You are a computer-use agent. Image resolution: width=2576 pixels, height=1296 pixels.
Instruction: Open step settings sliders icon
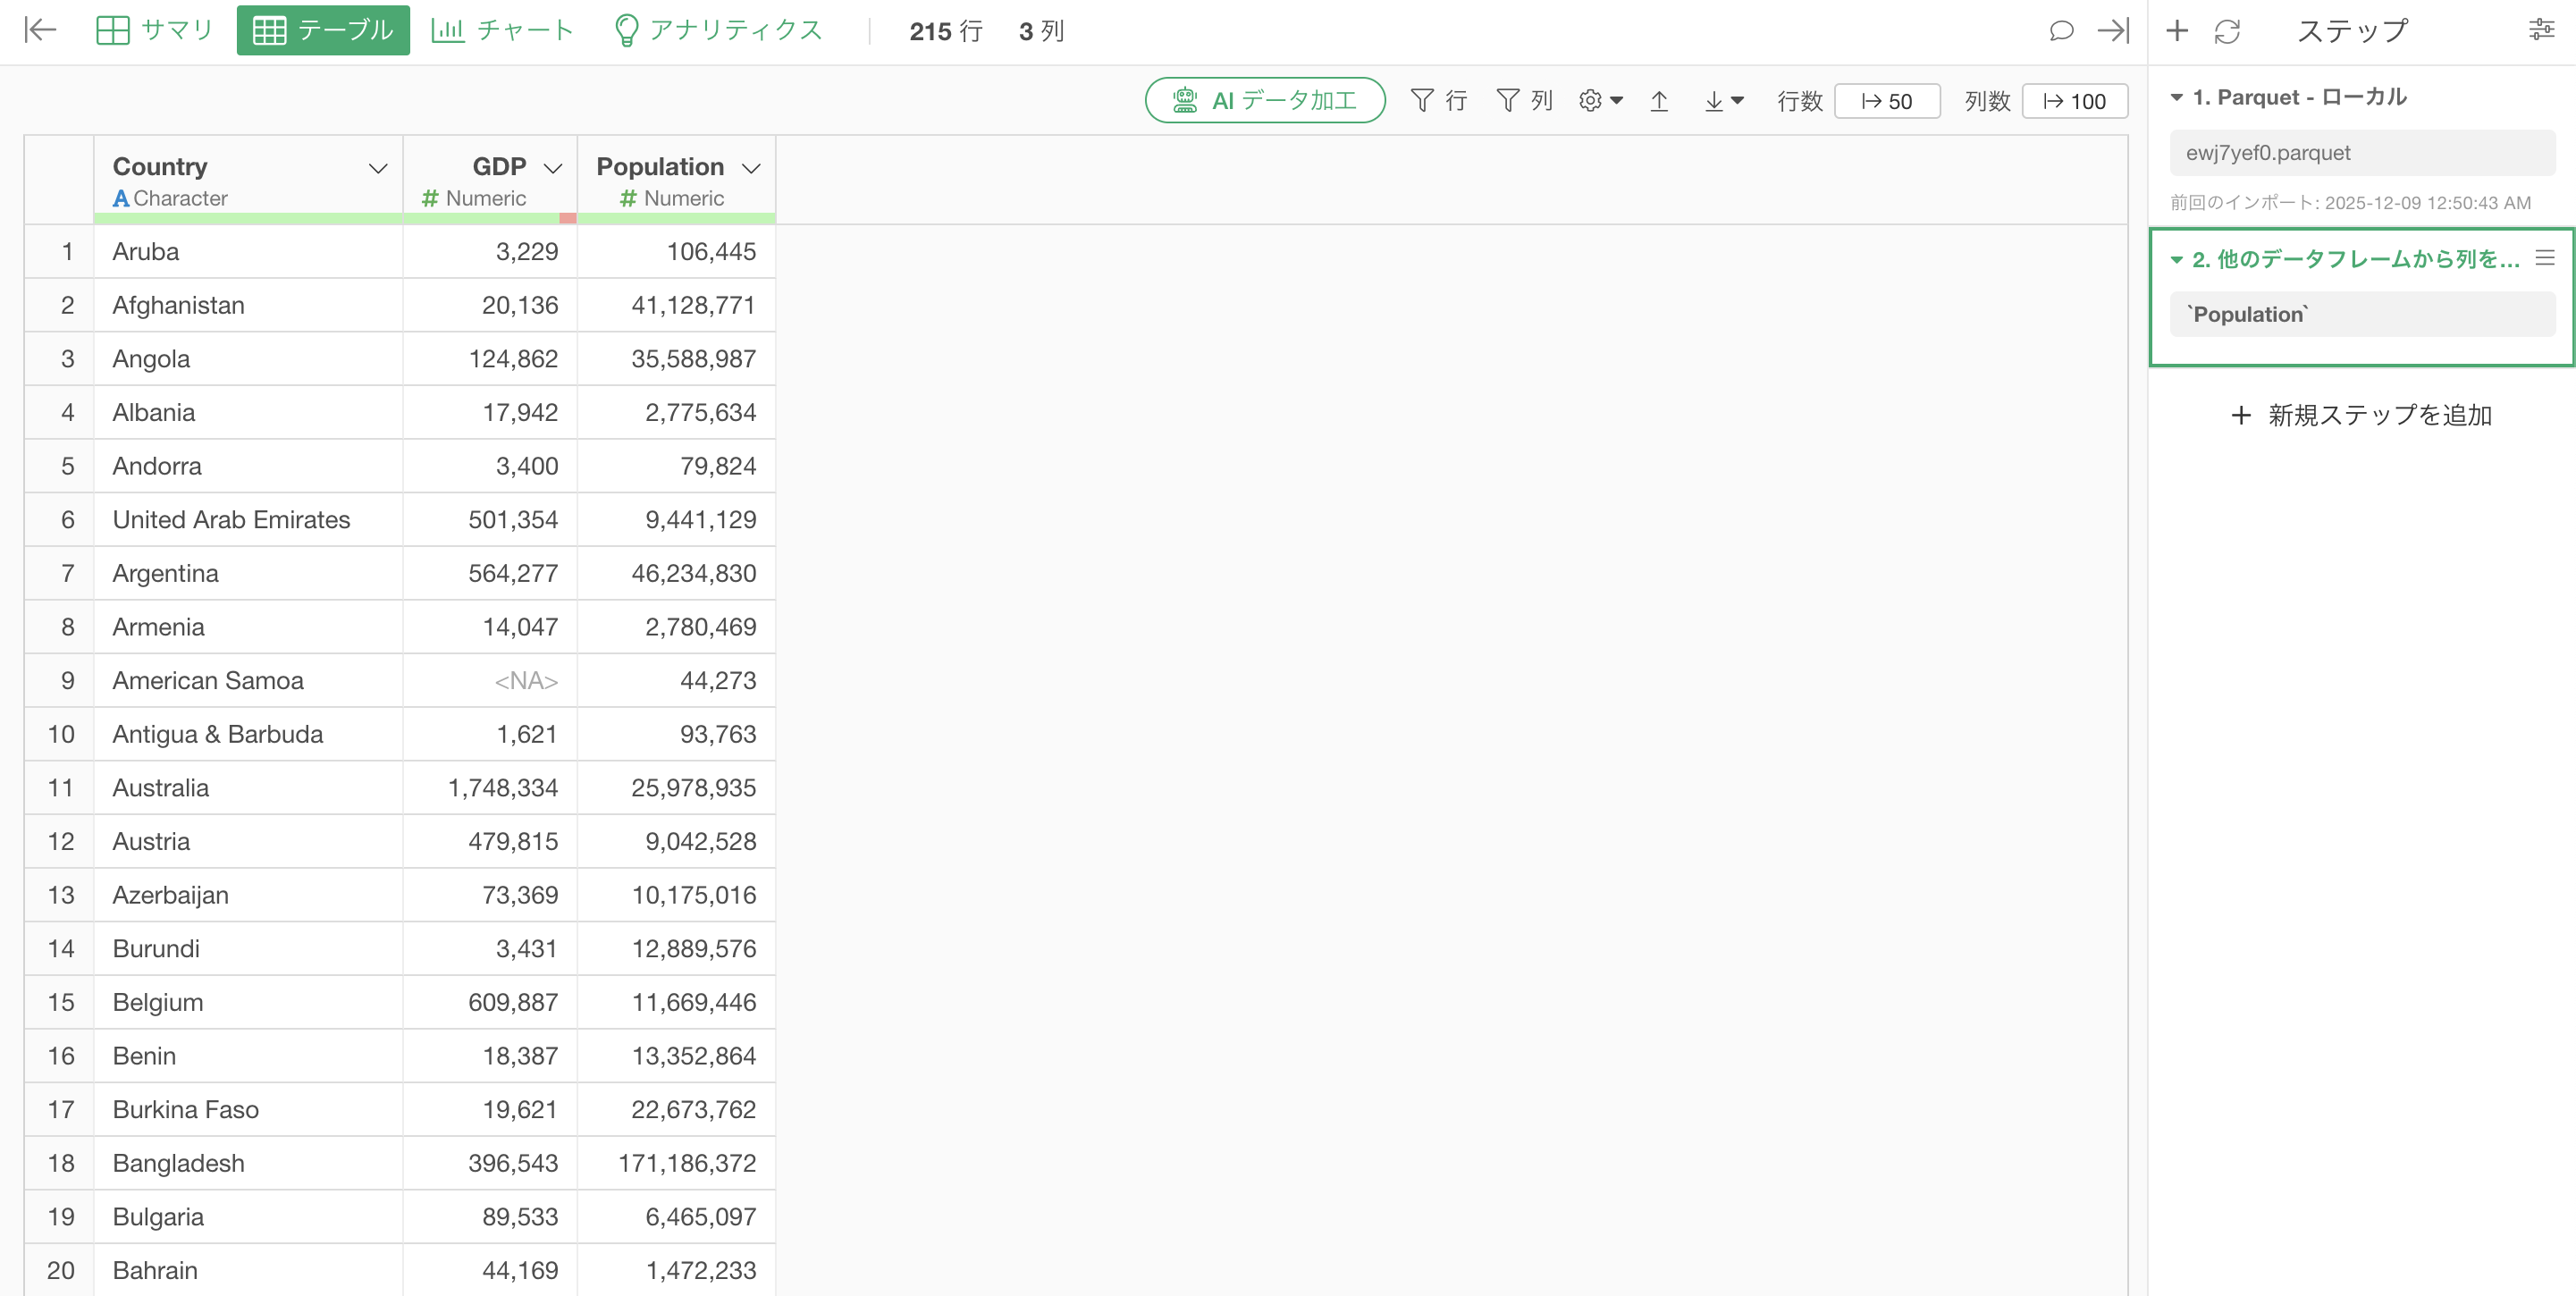click(2541, 30)
